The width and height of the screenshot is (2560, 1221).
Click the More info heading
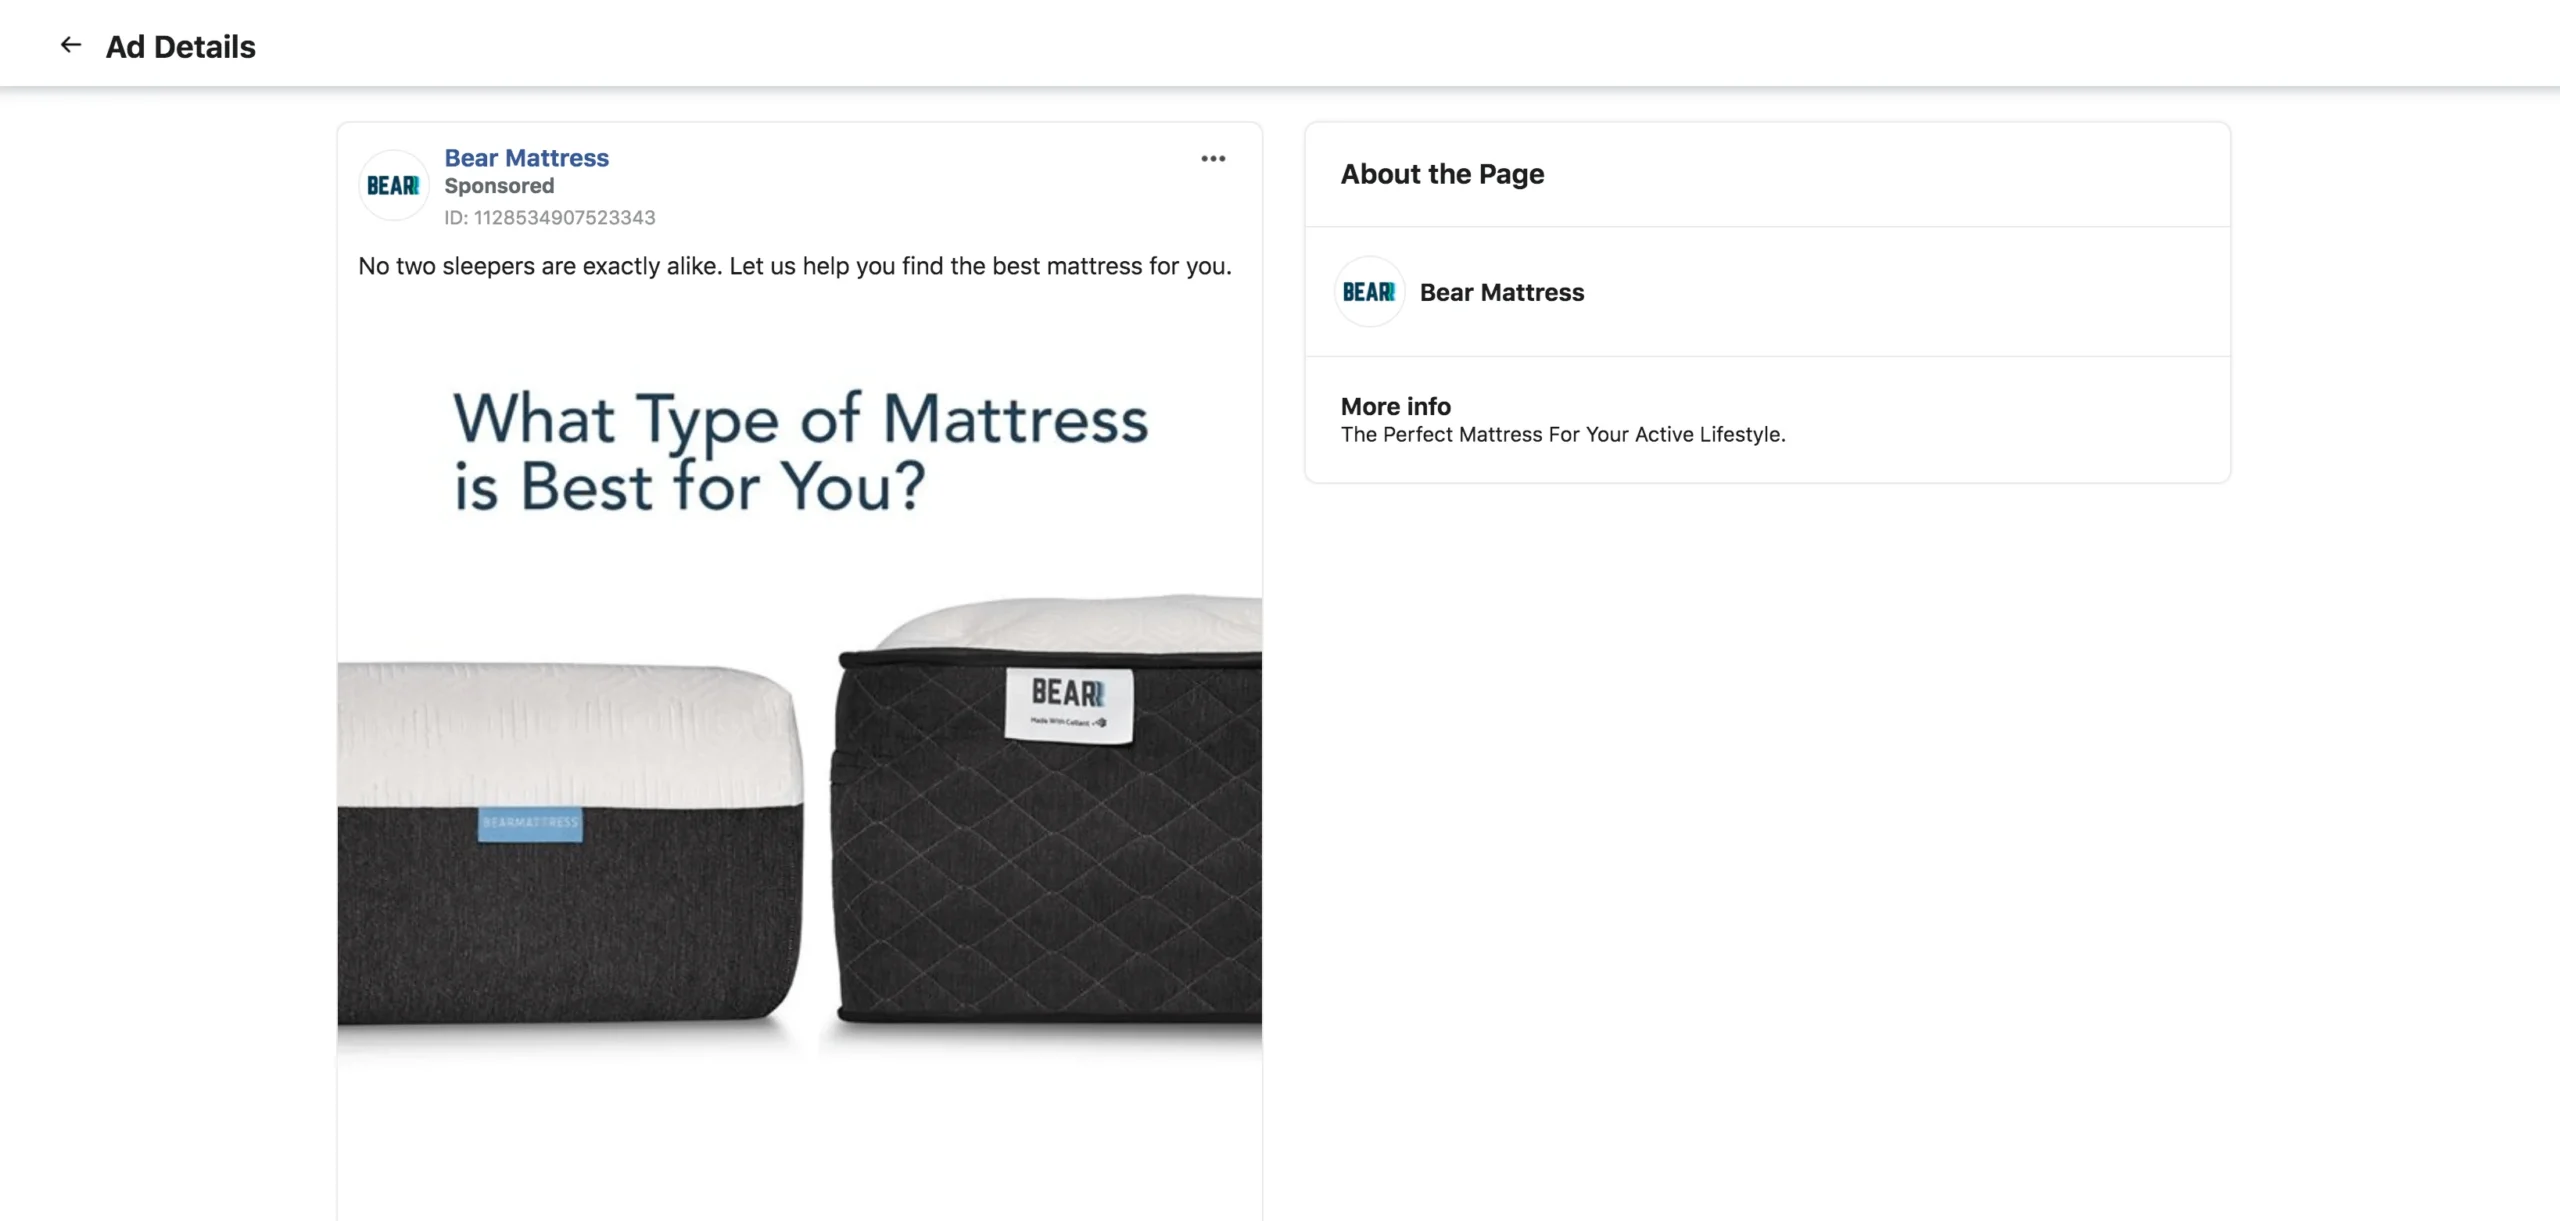pos(1395,406)
